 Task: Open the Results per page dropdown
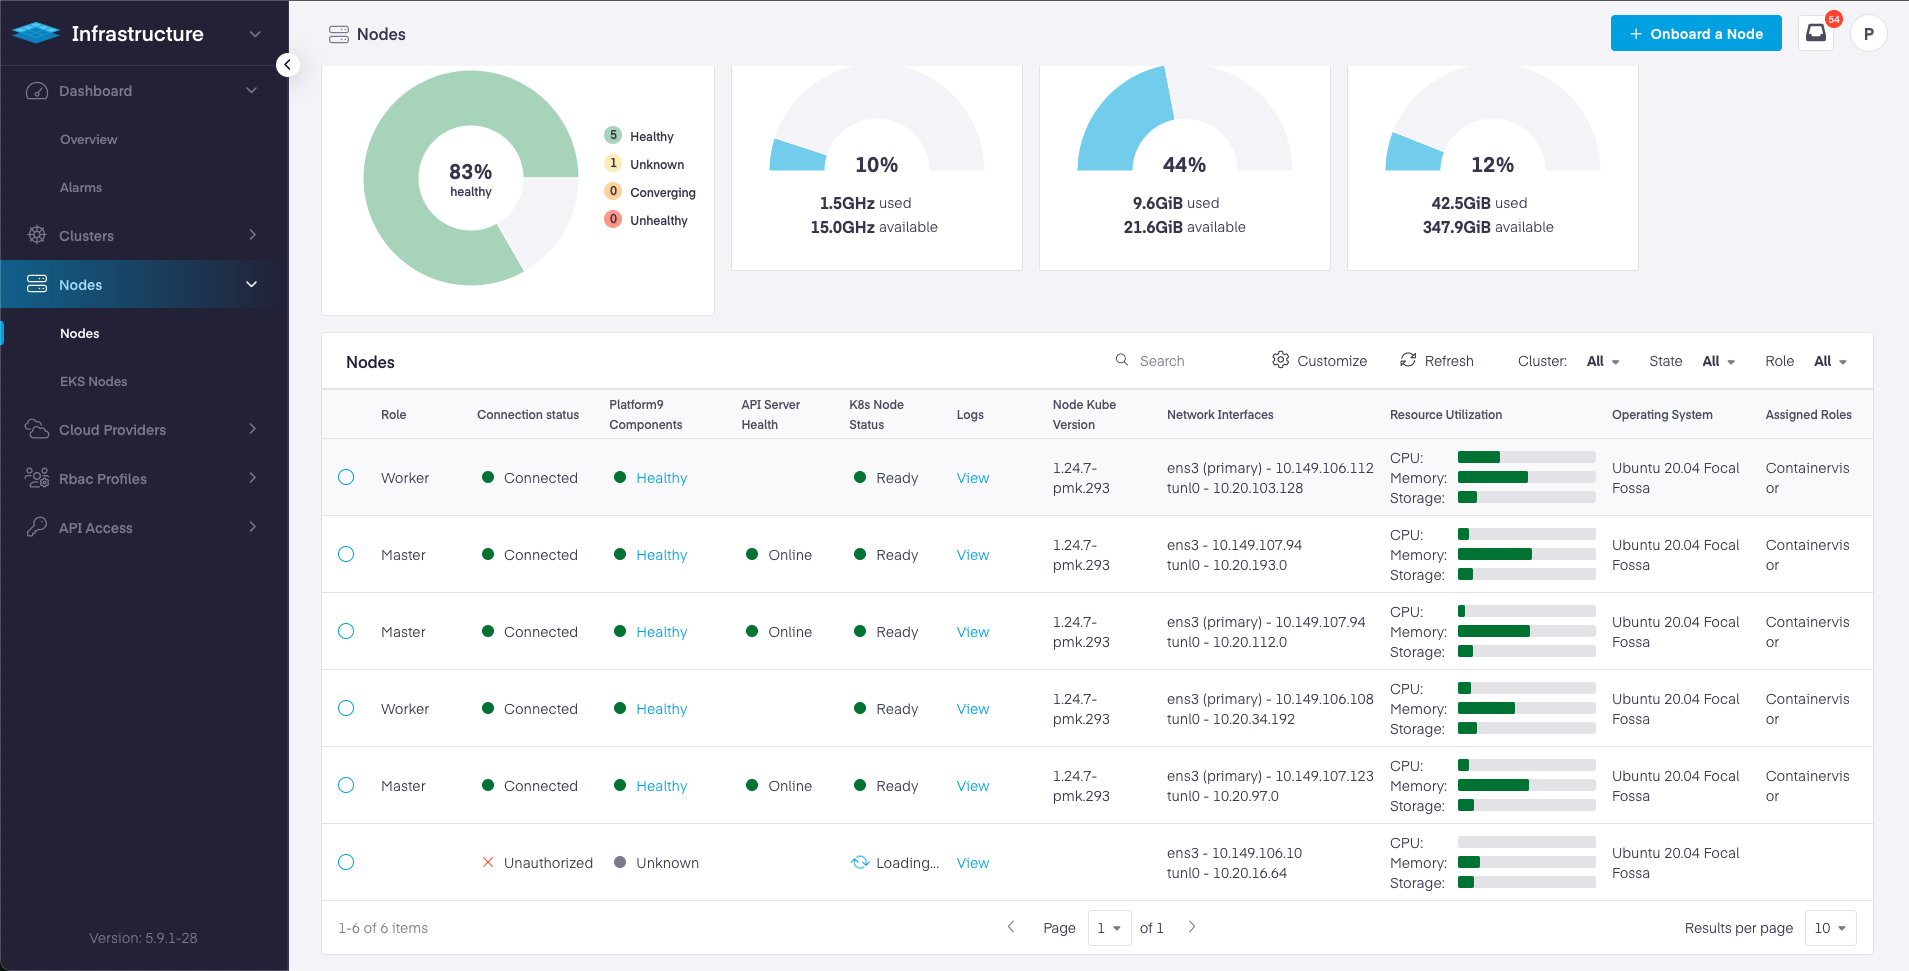(x=1830, y=928)
